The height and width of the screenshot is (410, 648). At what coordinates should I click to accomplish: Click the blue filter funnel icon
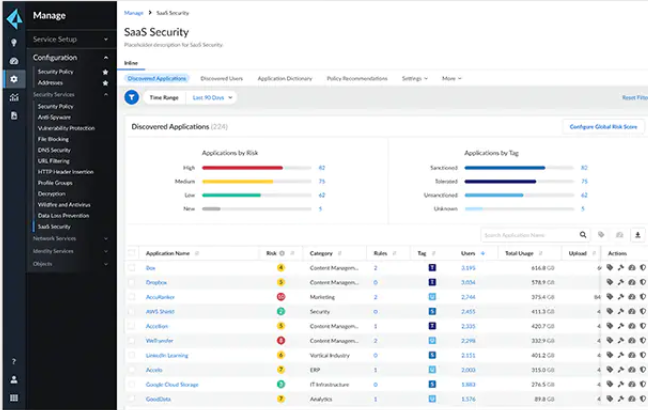(131, 98)
